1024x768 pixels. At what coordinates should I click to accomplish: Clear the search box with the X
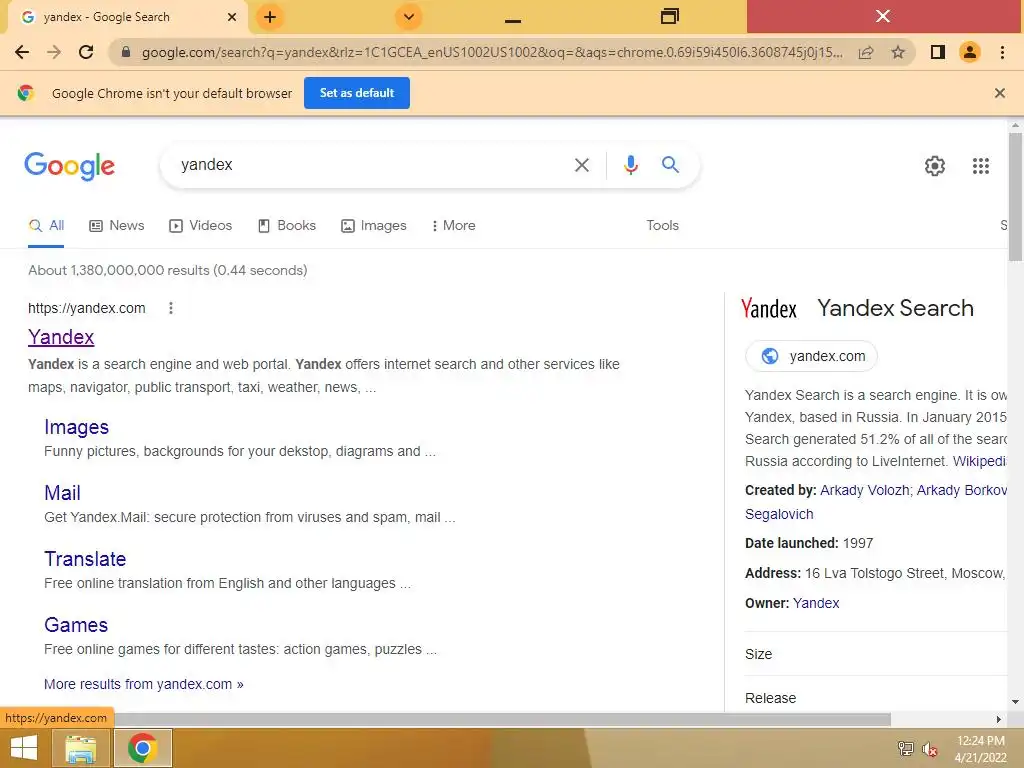click(582, 165)
